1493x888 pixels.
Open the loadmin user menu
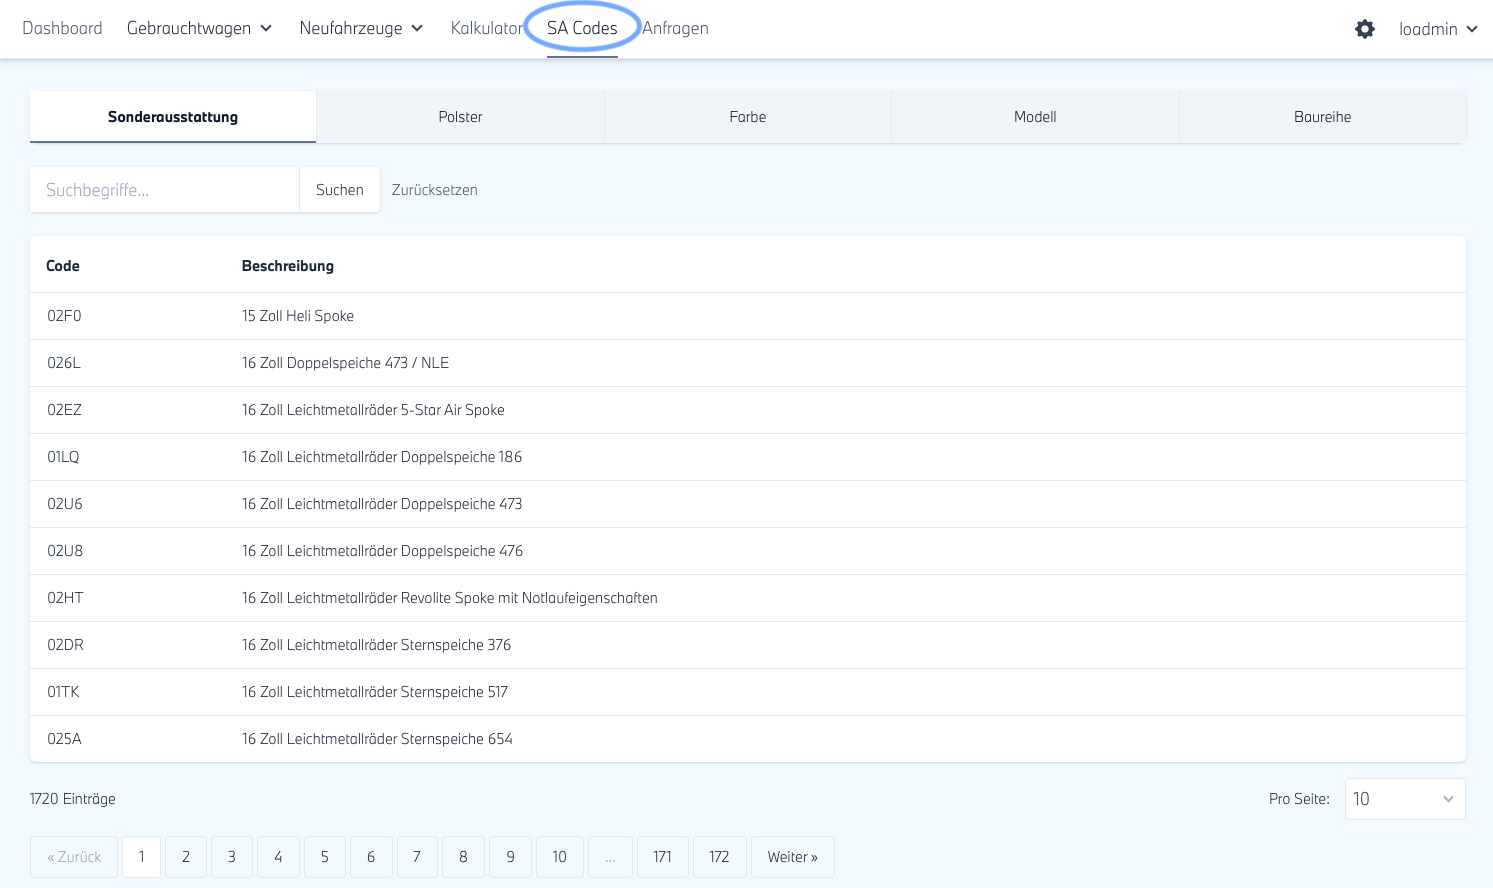click(1437, 29)
